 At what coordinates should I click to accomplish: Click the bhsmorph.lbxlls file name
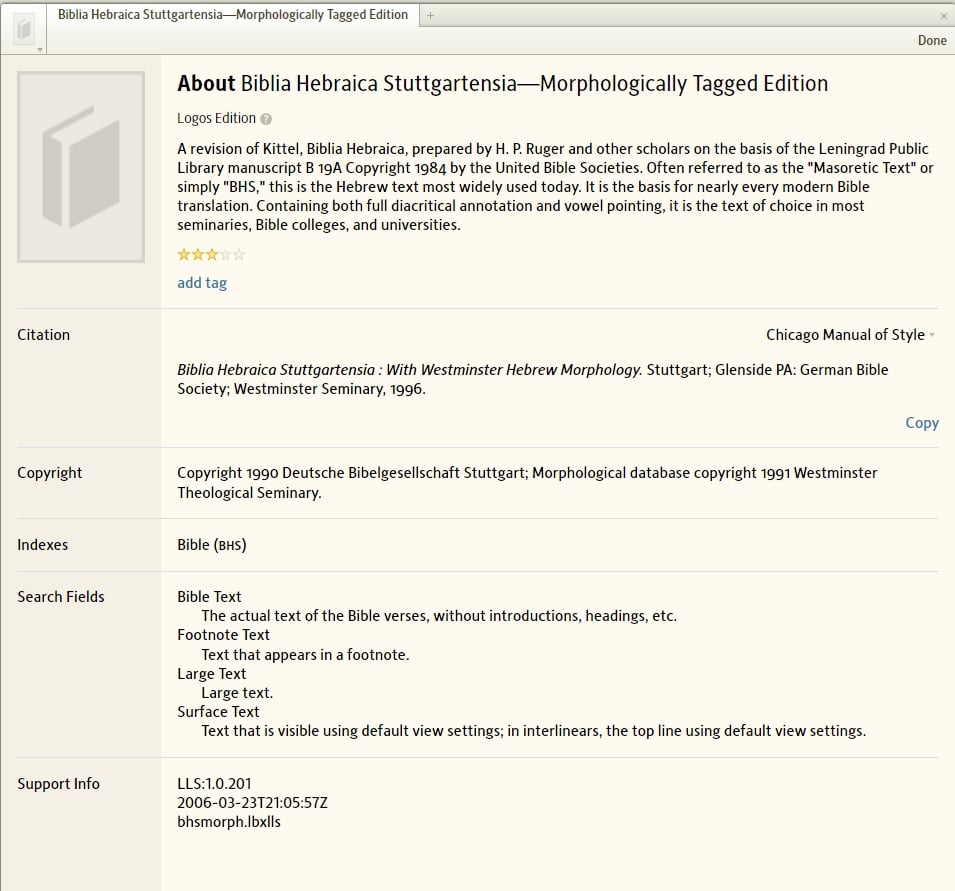(229, 822)
